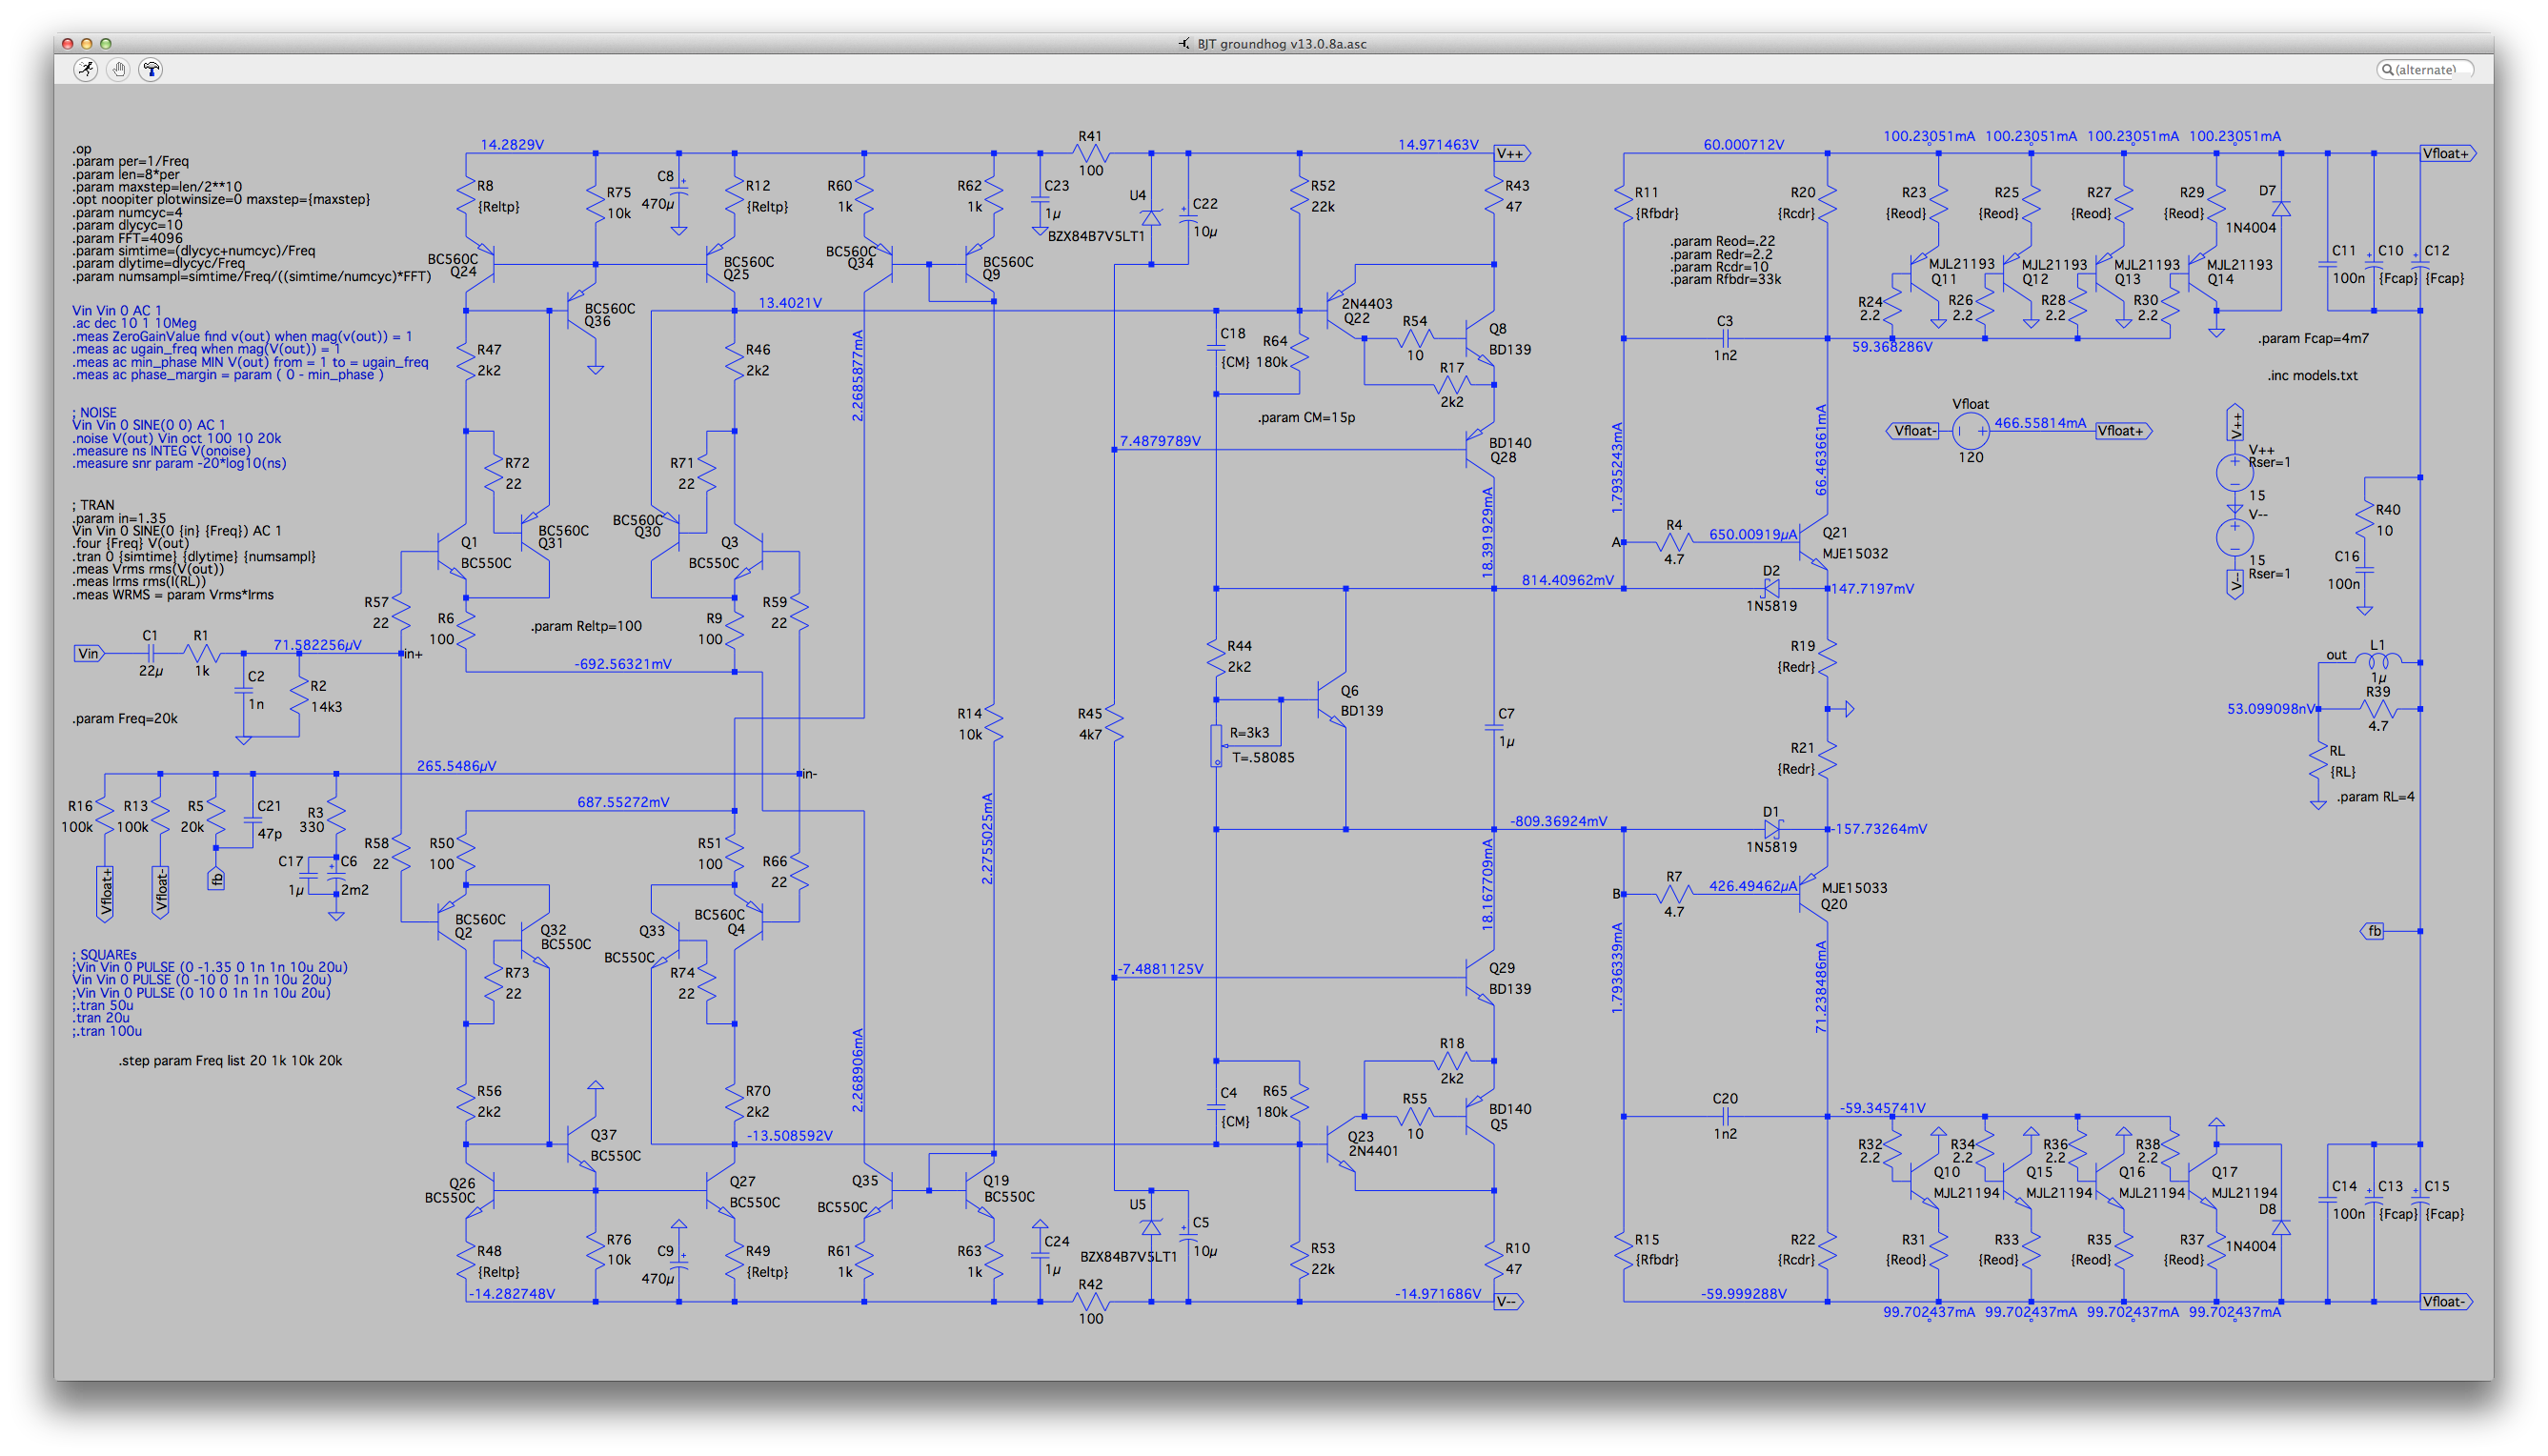Select the Vfloat voltage source symbol
The height and width of the screenshot is (1456, 2548).
(x=1970, y=431)
